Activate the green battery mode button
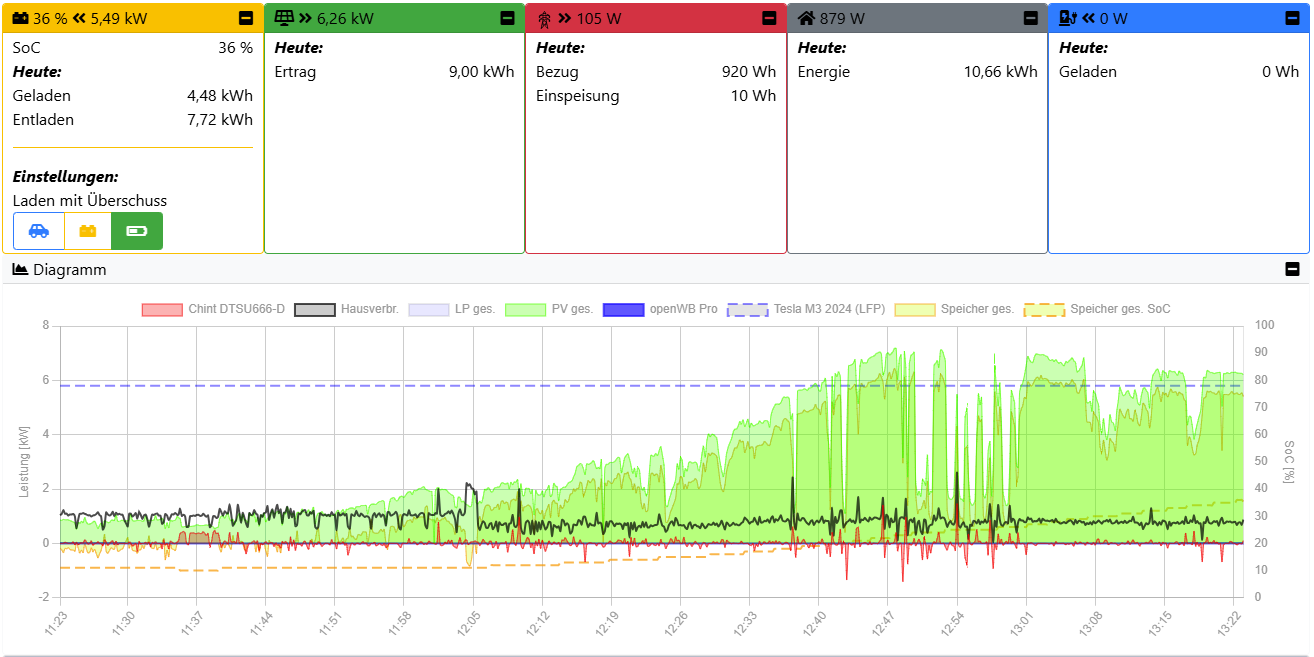The image size is (1314, 657). (137, 231)
